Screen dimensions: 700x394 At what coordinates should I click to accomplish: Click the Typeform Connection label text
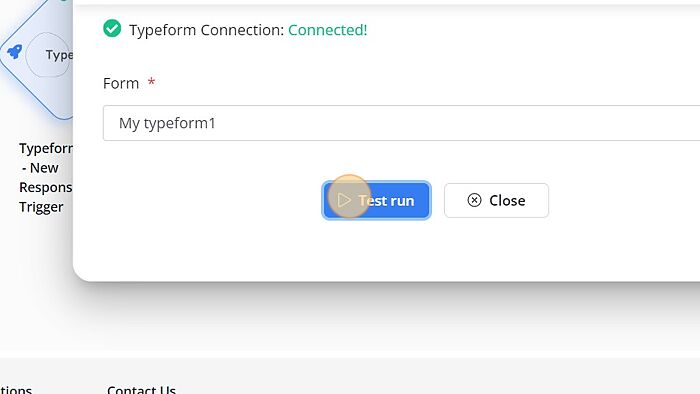206,30
